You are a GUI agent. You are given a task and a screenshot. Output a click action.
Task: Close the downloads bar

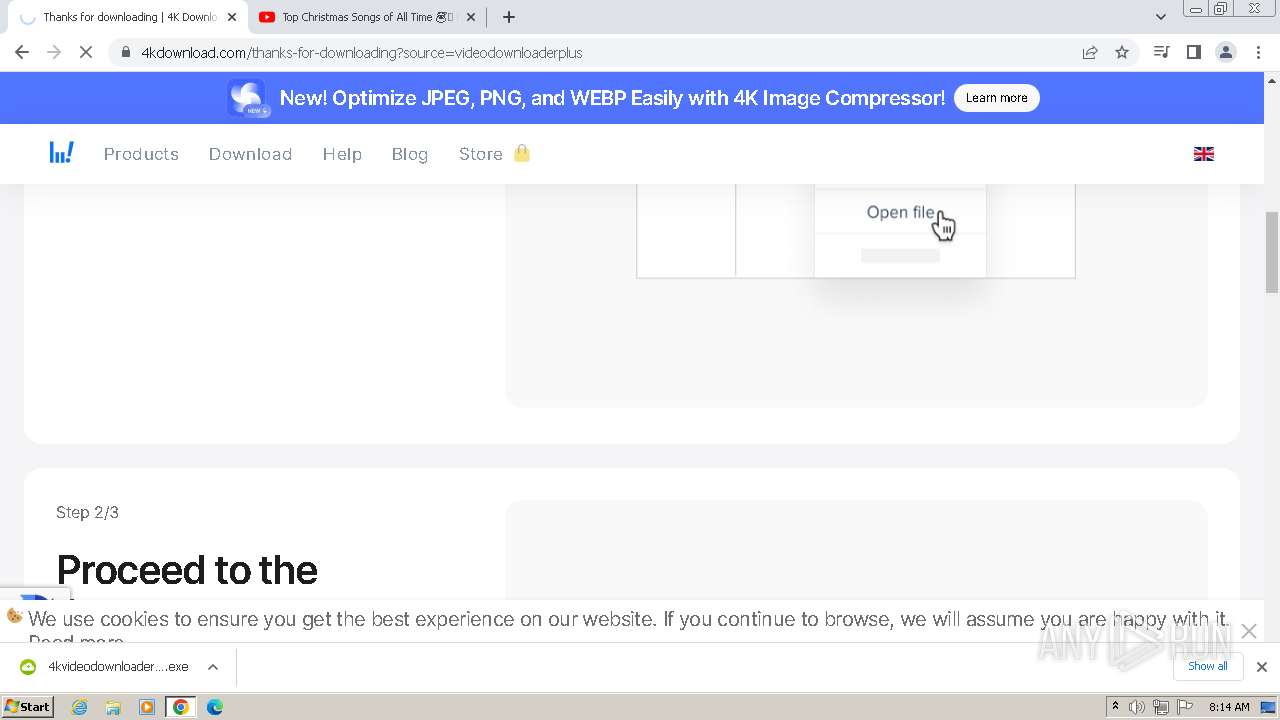(1261, 667)
